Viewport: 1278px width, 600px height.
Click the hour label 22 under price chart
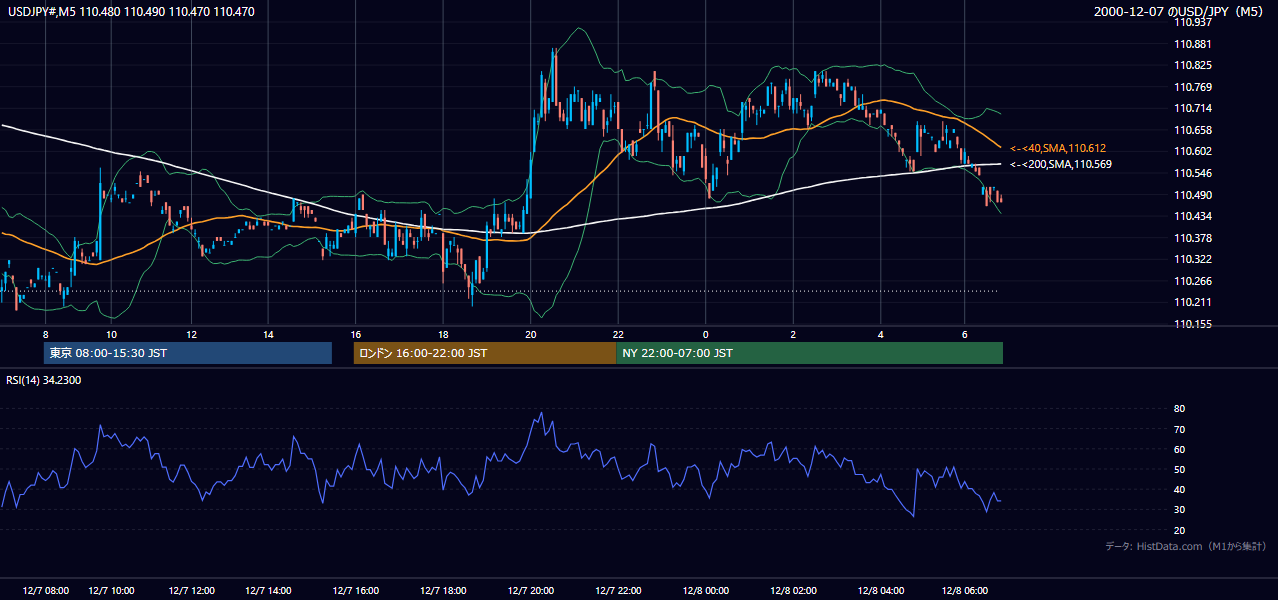tap(618, 334)
